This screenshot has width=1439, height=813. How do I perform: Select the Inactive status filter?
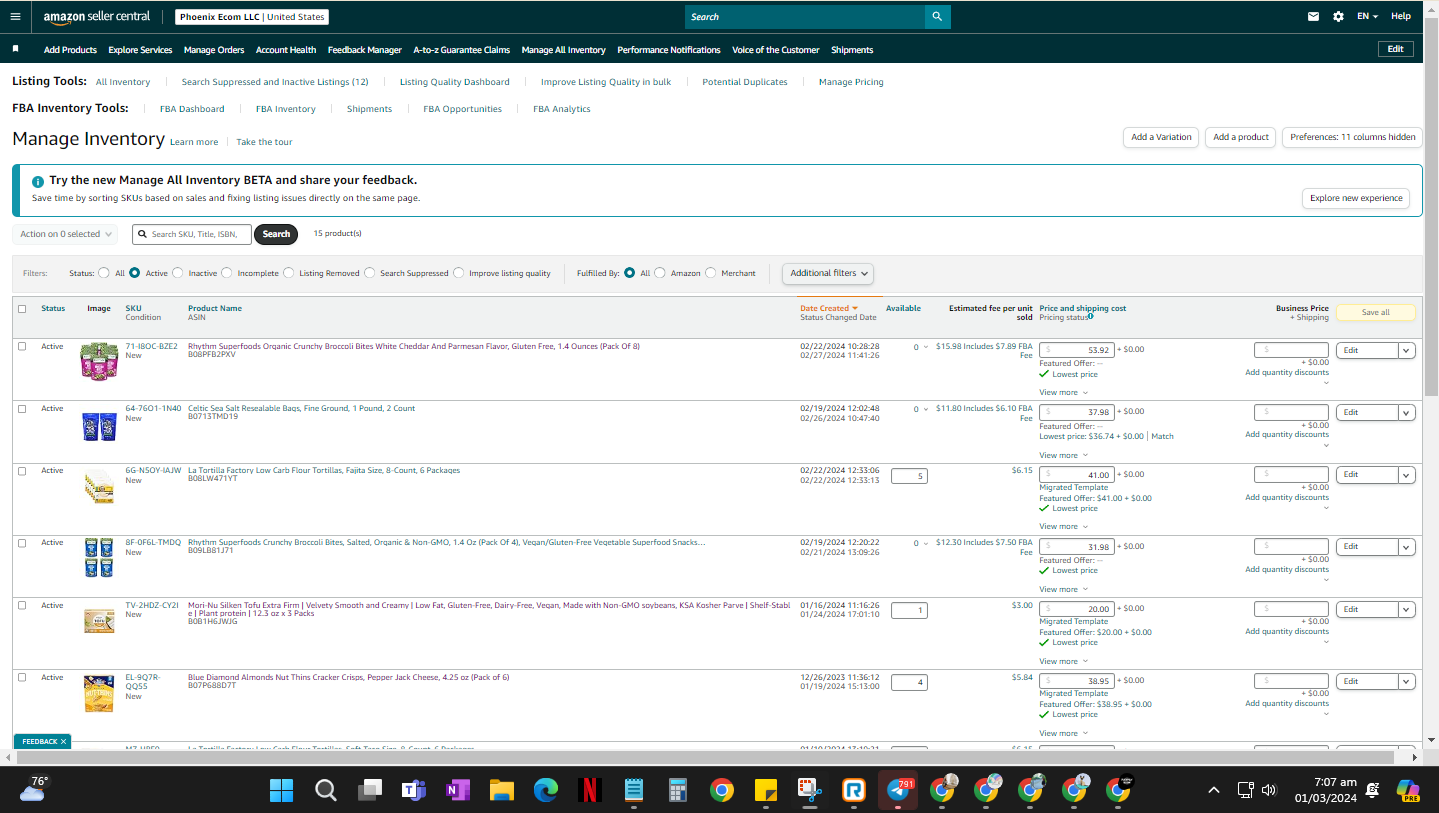[178, 273]
